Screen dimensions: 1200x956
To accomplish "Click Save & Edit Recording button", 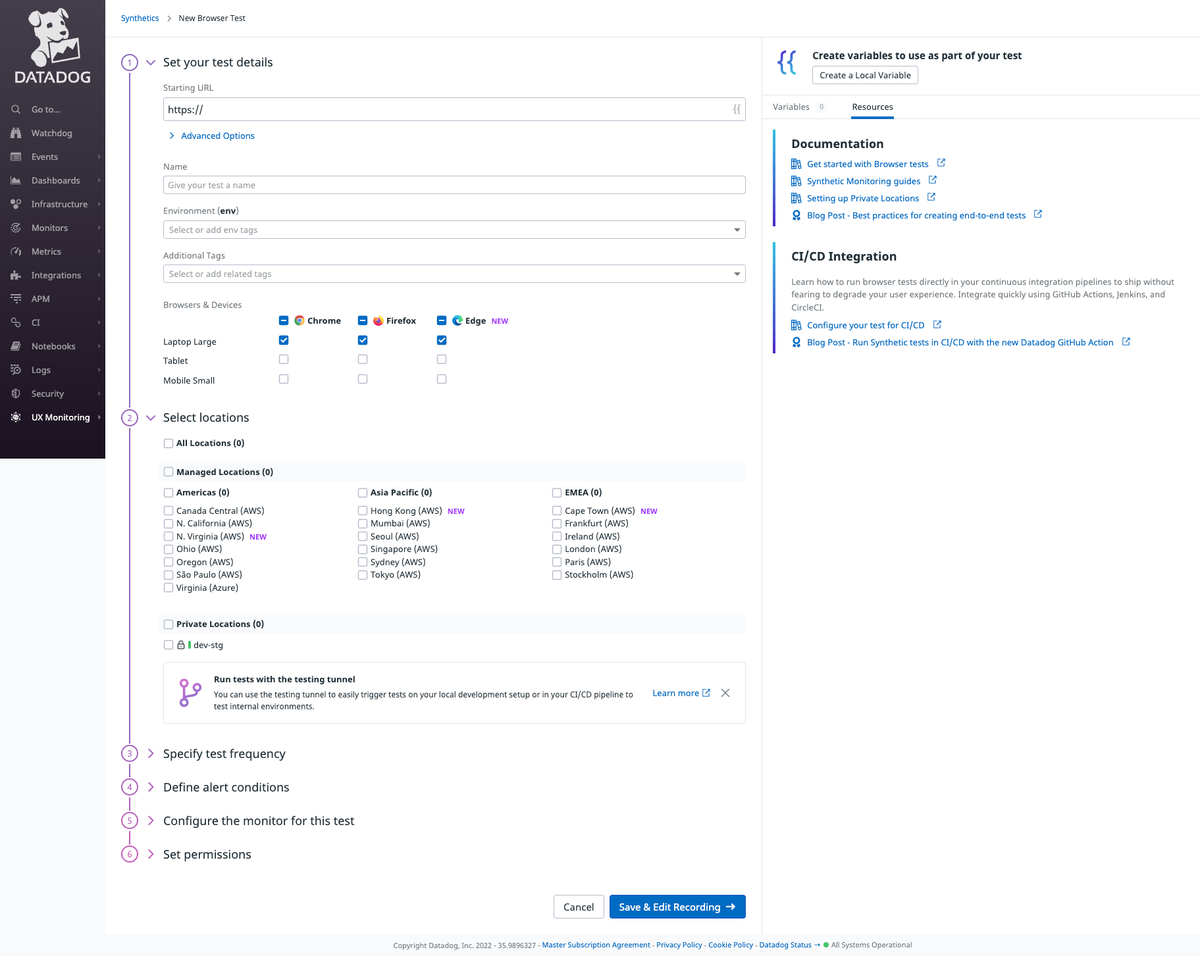I will pos(677,907).
